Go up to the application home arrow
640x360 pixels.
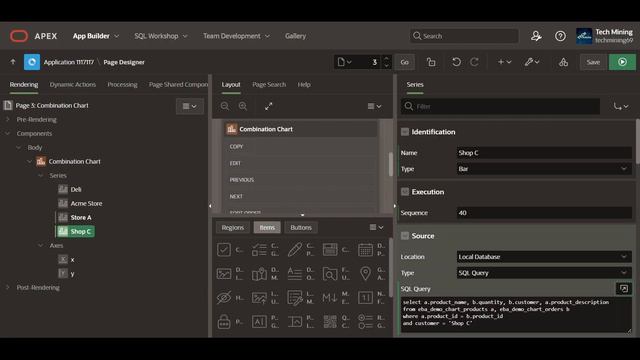13,62
